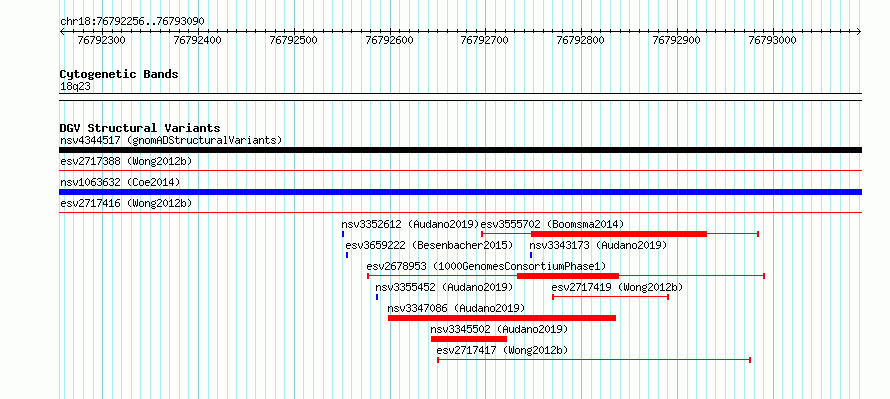The image size is (890, 399).
Task: Select the blue esv3659222 marker
Action: click(347, 255)
